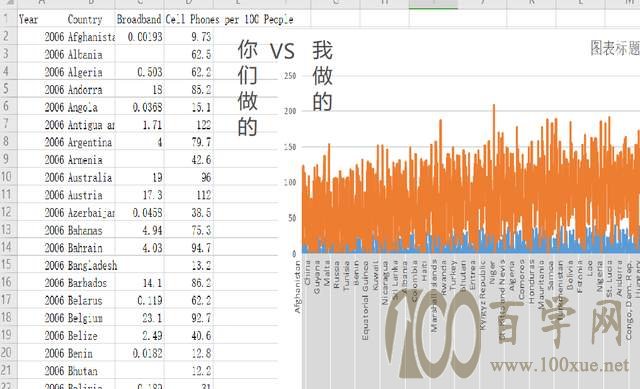Select cell phone value 112 for Austria
Screen dimensions: 640x389
[x=189, y=195]
